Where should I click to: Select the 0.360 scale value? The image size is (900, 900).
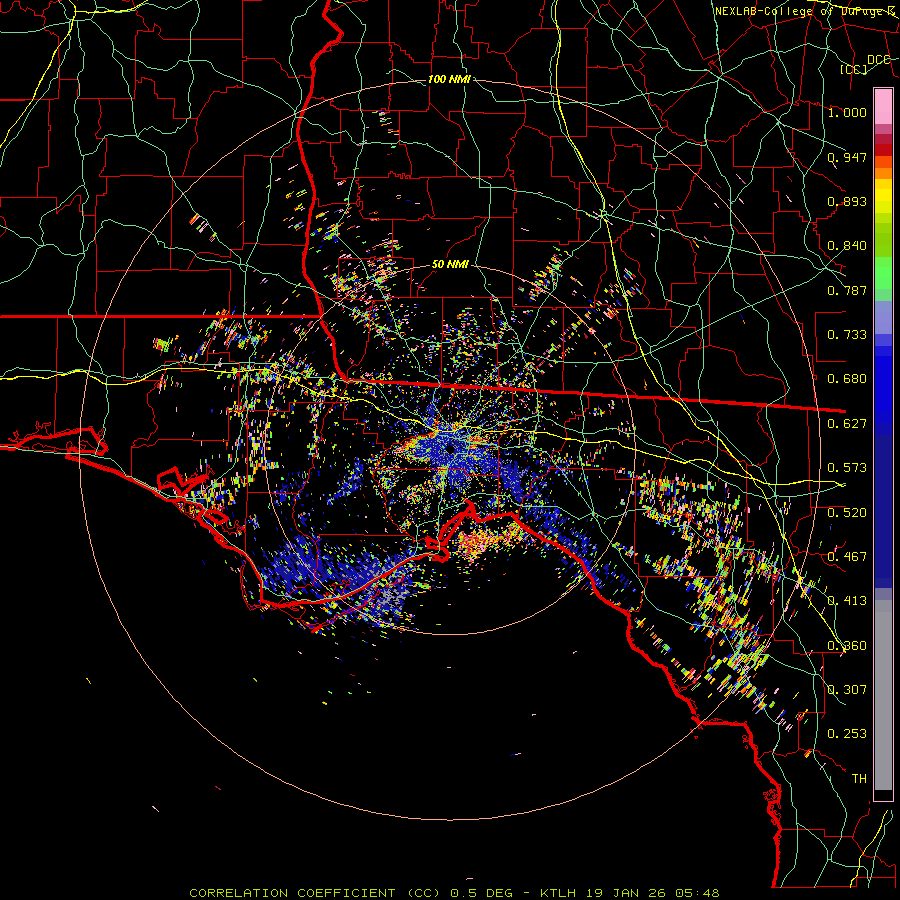847,646
